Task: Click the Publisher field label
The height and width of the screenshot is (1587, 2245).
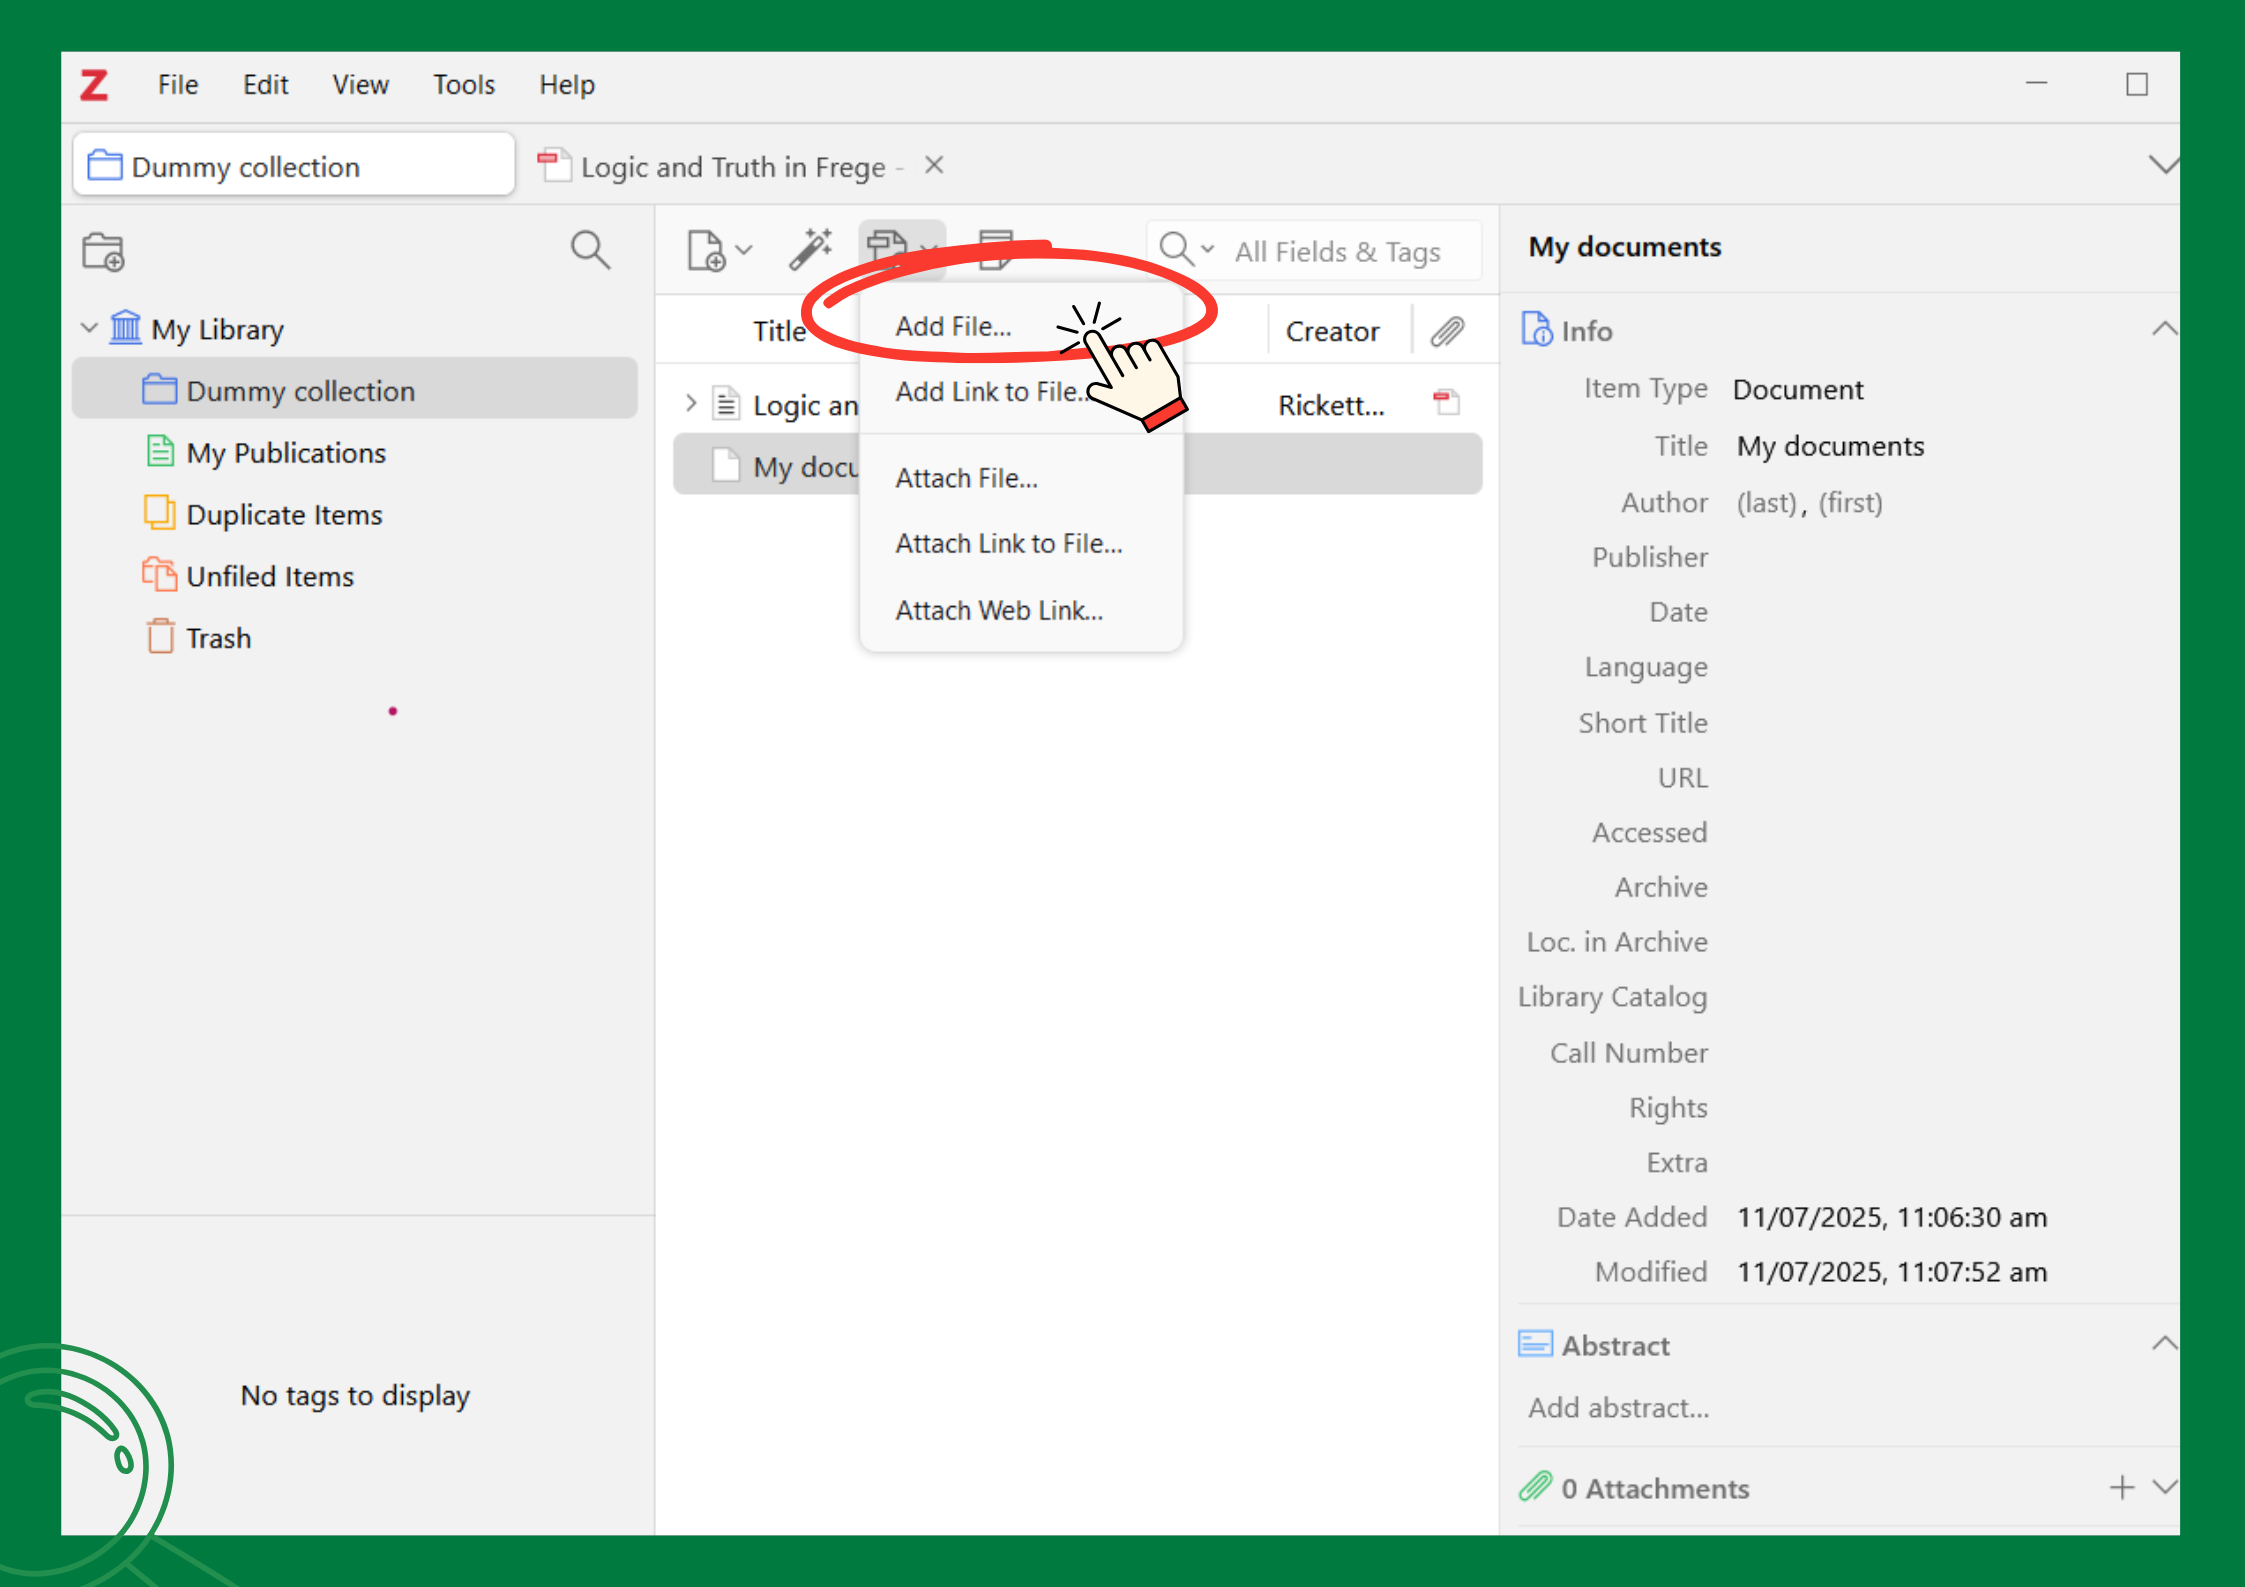Action: tap(1649, 557)
